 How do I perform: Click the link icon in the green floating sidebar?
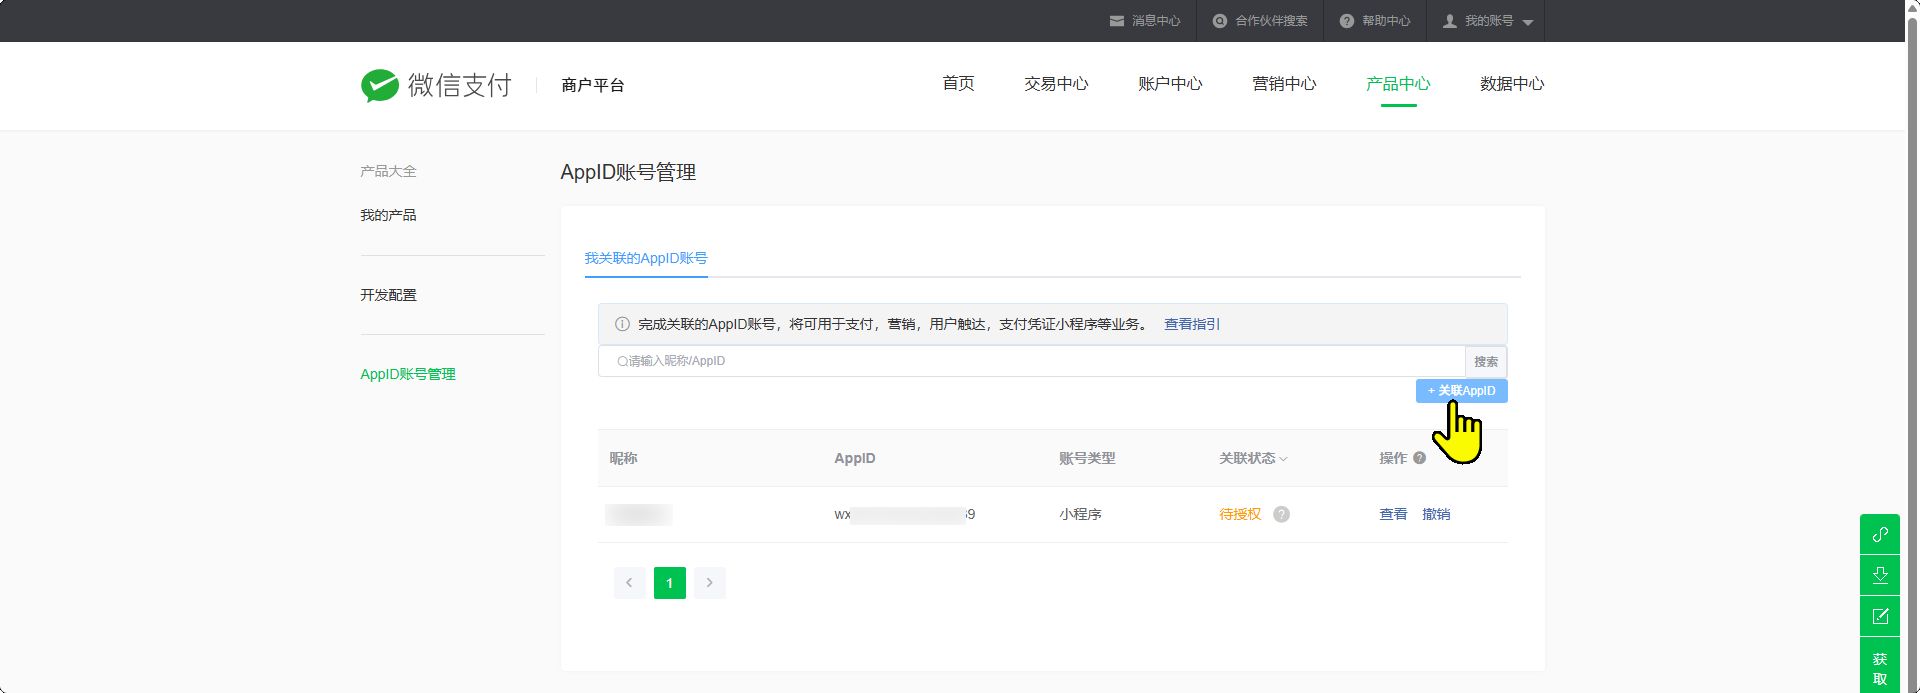click(x=1879, y=534)
